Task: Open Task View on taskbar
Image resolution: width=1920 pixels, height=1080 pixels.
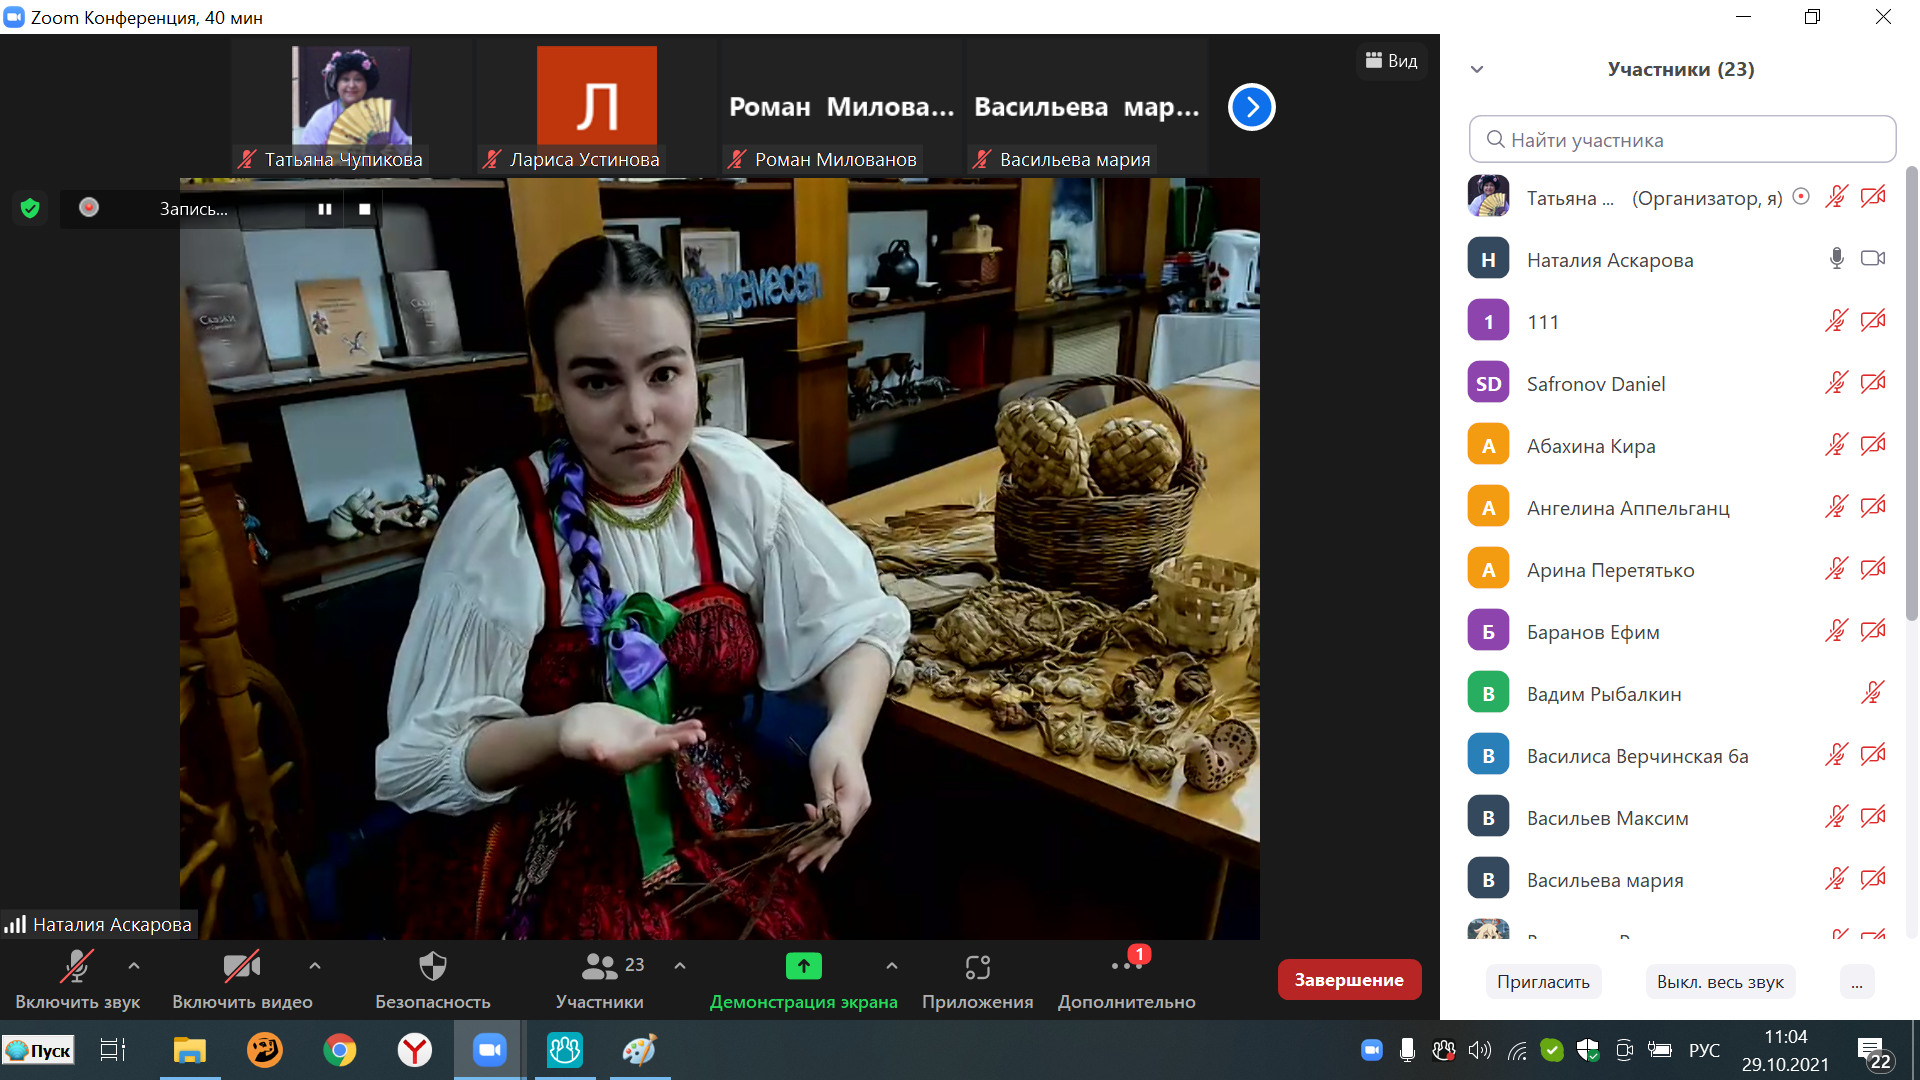Action: pos(113,1050)
